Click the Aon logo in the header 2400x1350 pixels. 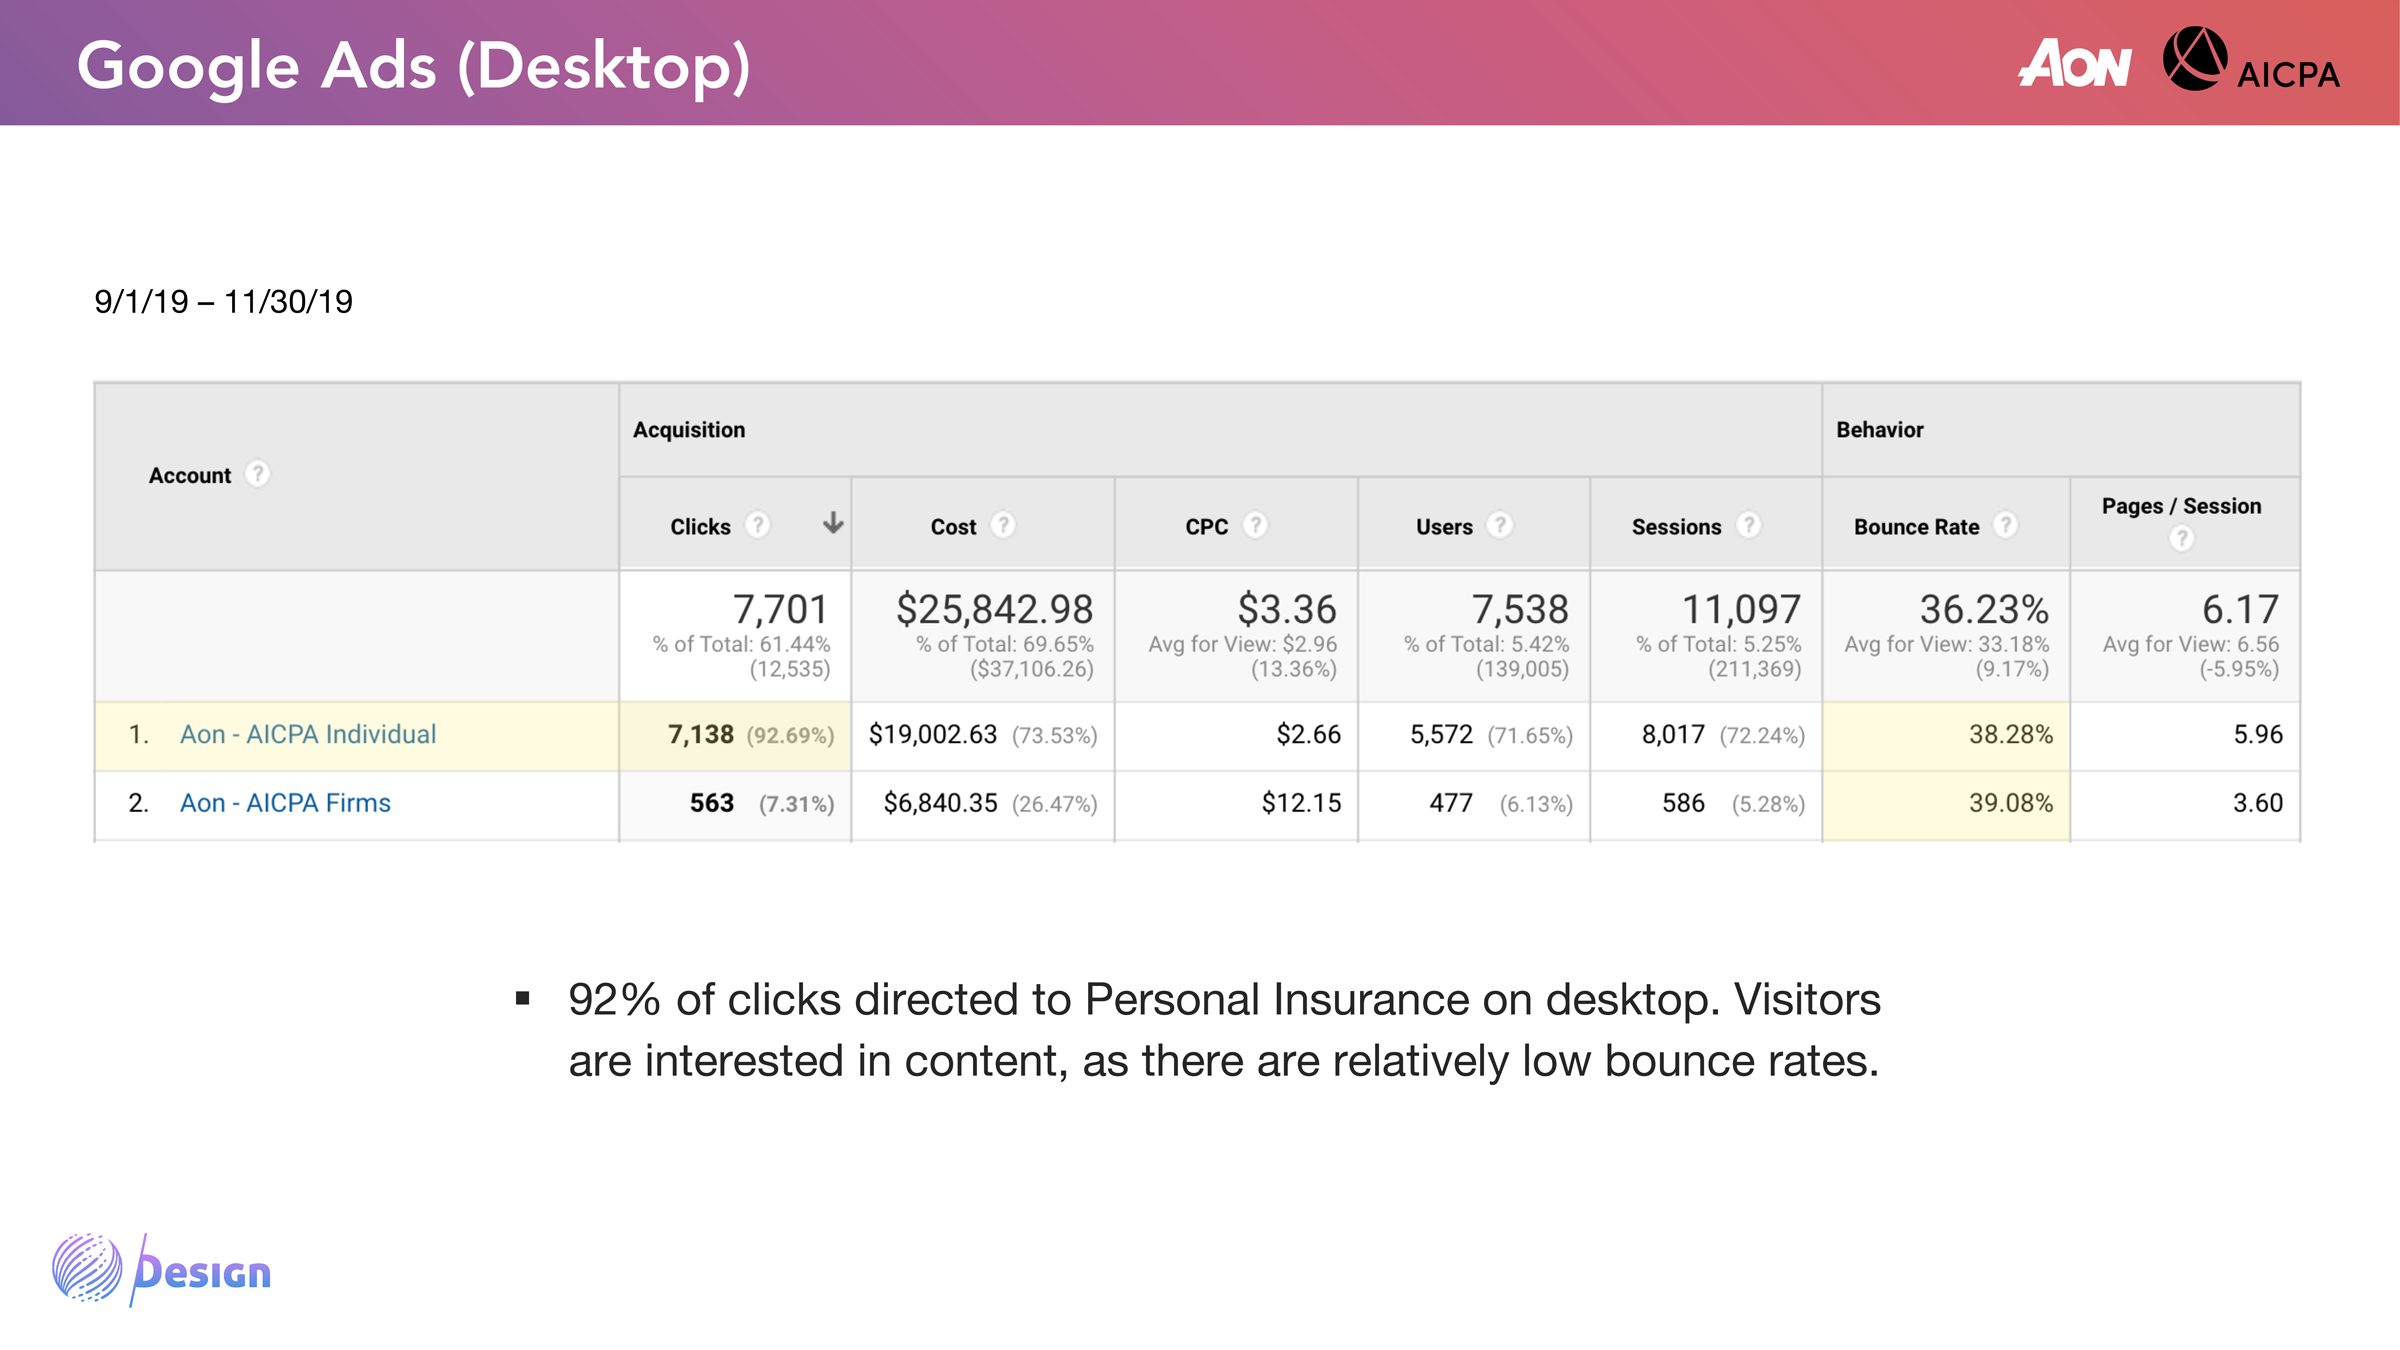click(x=2074, y=64)
